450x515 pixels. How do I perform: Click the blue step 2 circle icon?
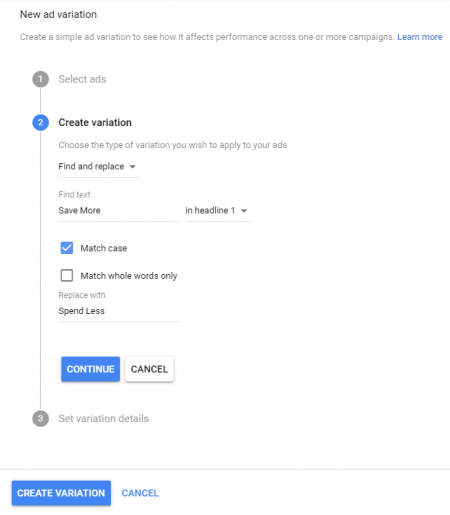(x=40, y=122)
